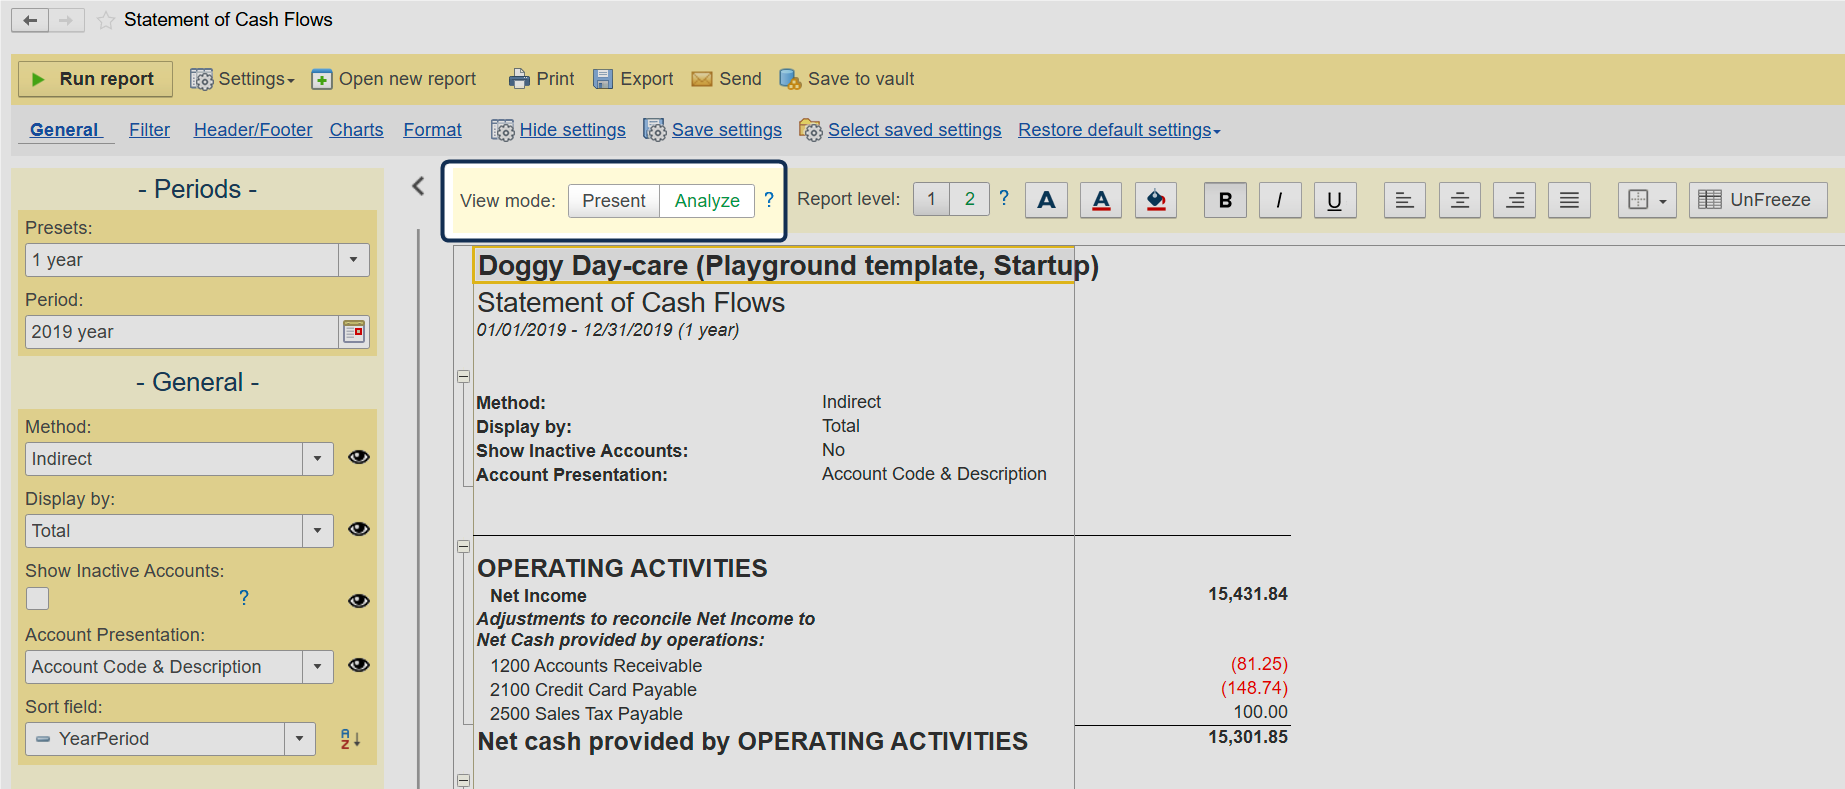Click the Run report button
The height and width of the screenshot is (789, 1845).
[x=94, y=79]
